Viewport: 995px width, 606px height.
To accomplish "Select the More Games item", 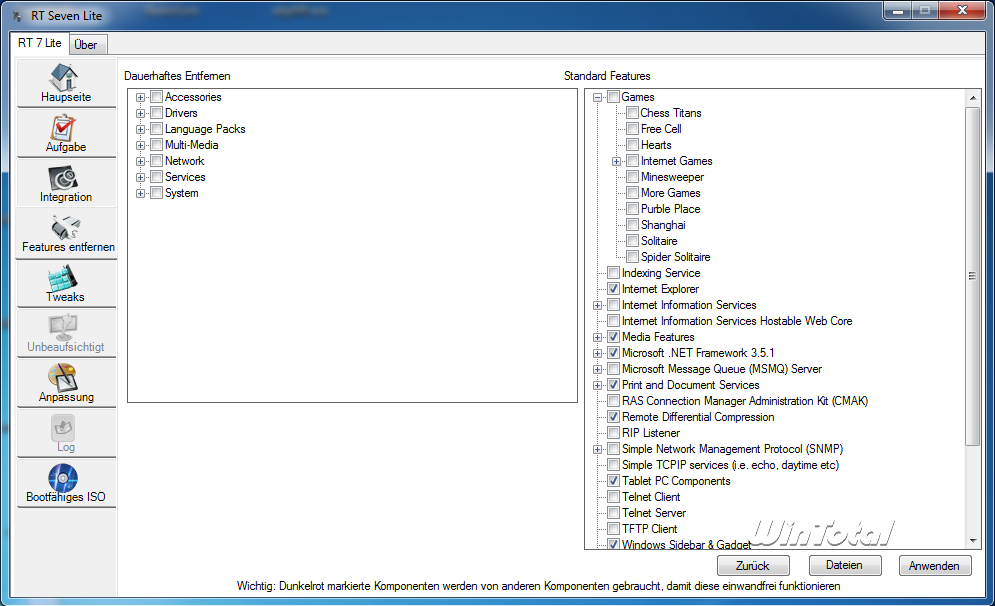I will (670, 193).
